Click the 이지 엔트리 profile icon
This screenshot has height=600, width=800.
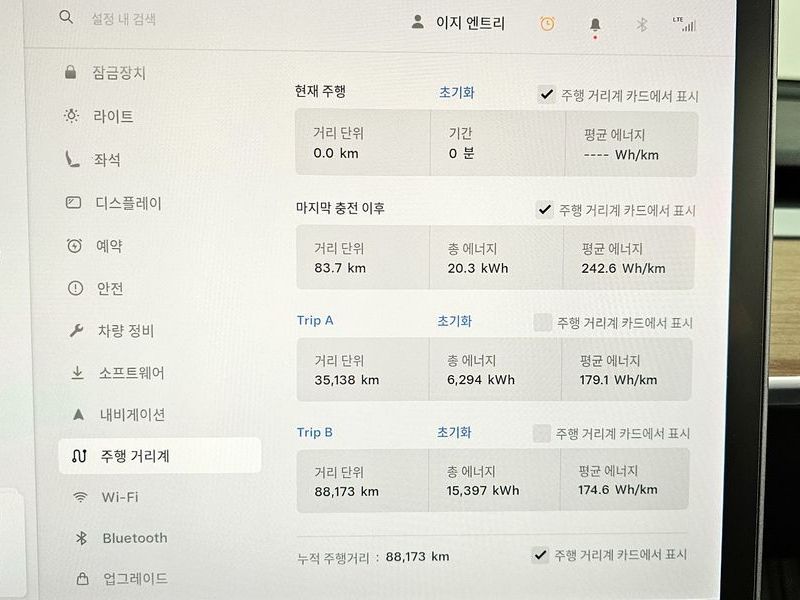tap(418, 22)
